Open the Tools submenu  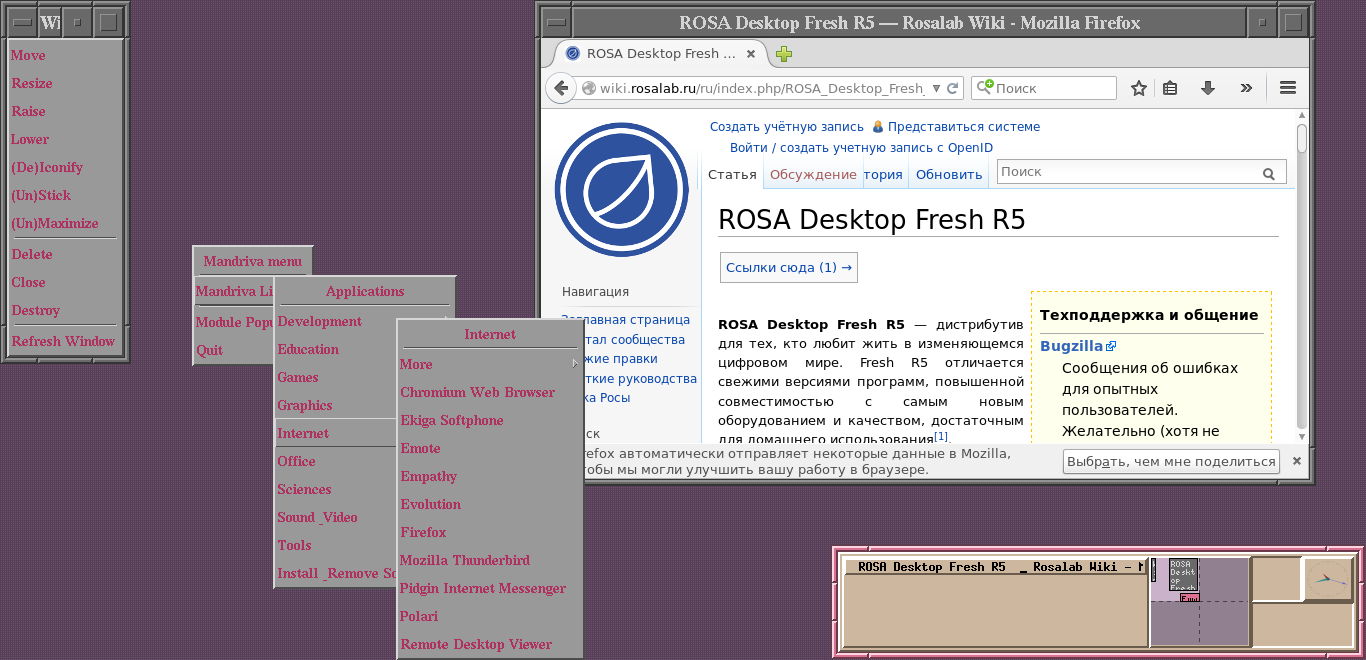click(336, 546)
